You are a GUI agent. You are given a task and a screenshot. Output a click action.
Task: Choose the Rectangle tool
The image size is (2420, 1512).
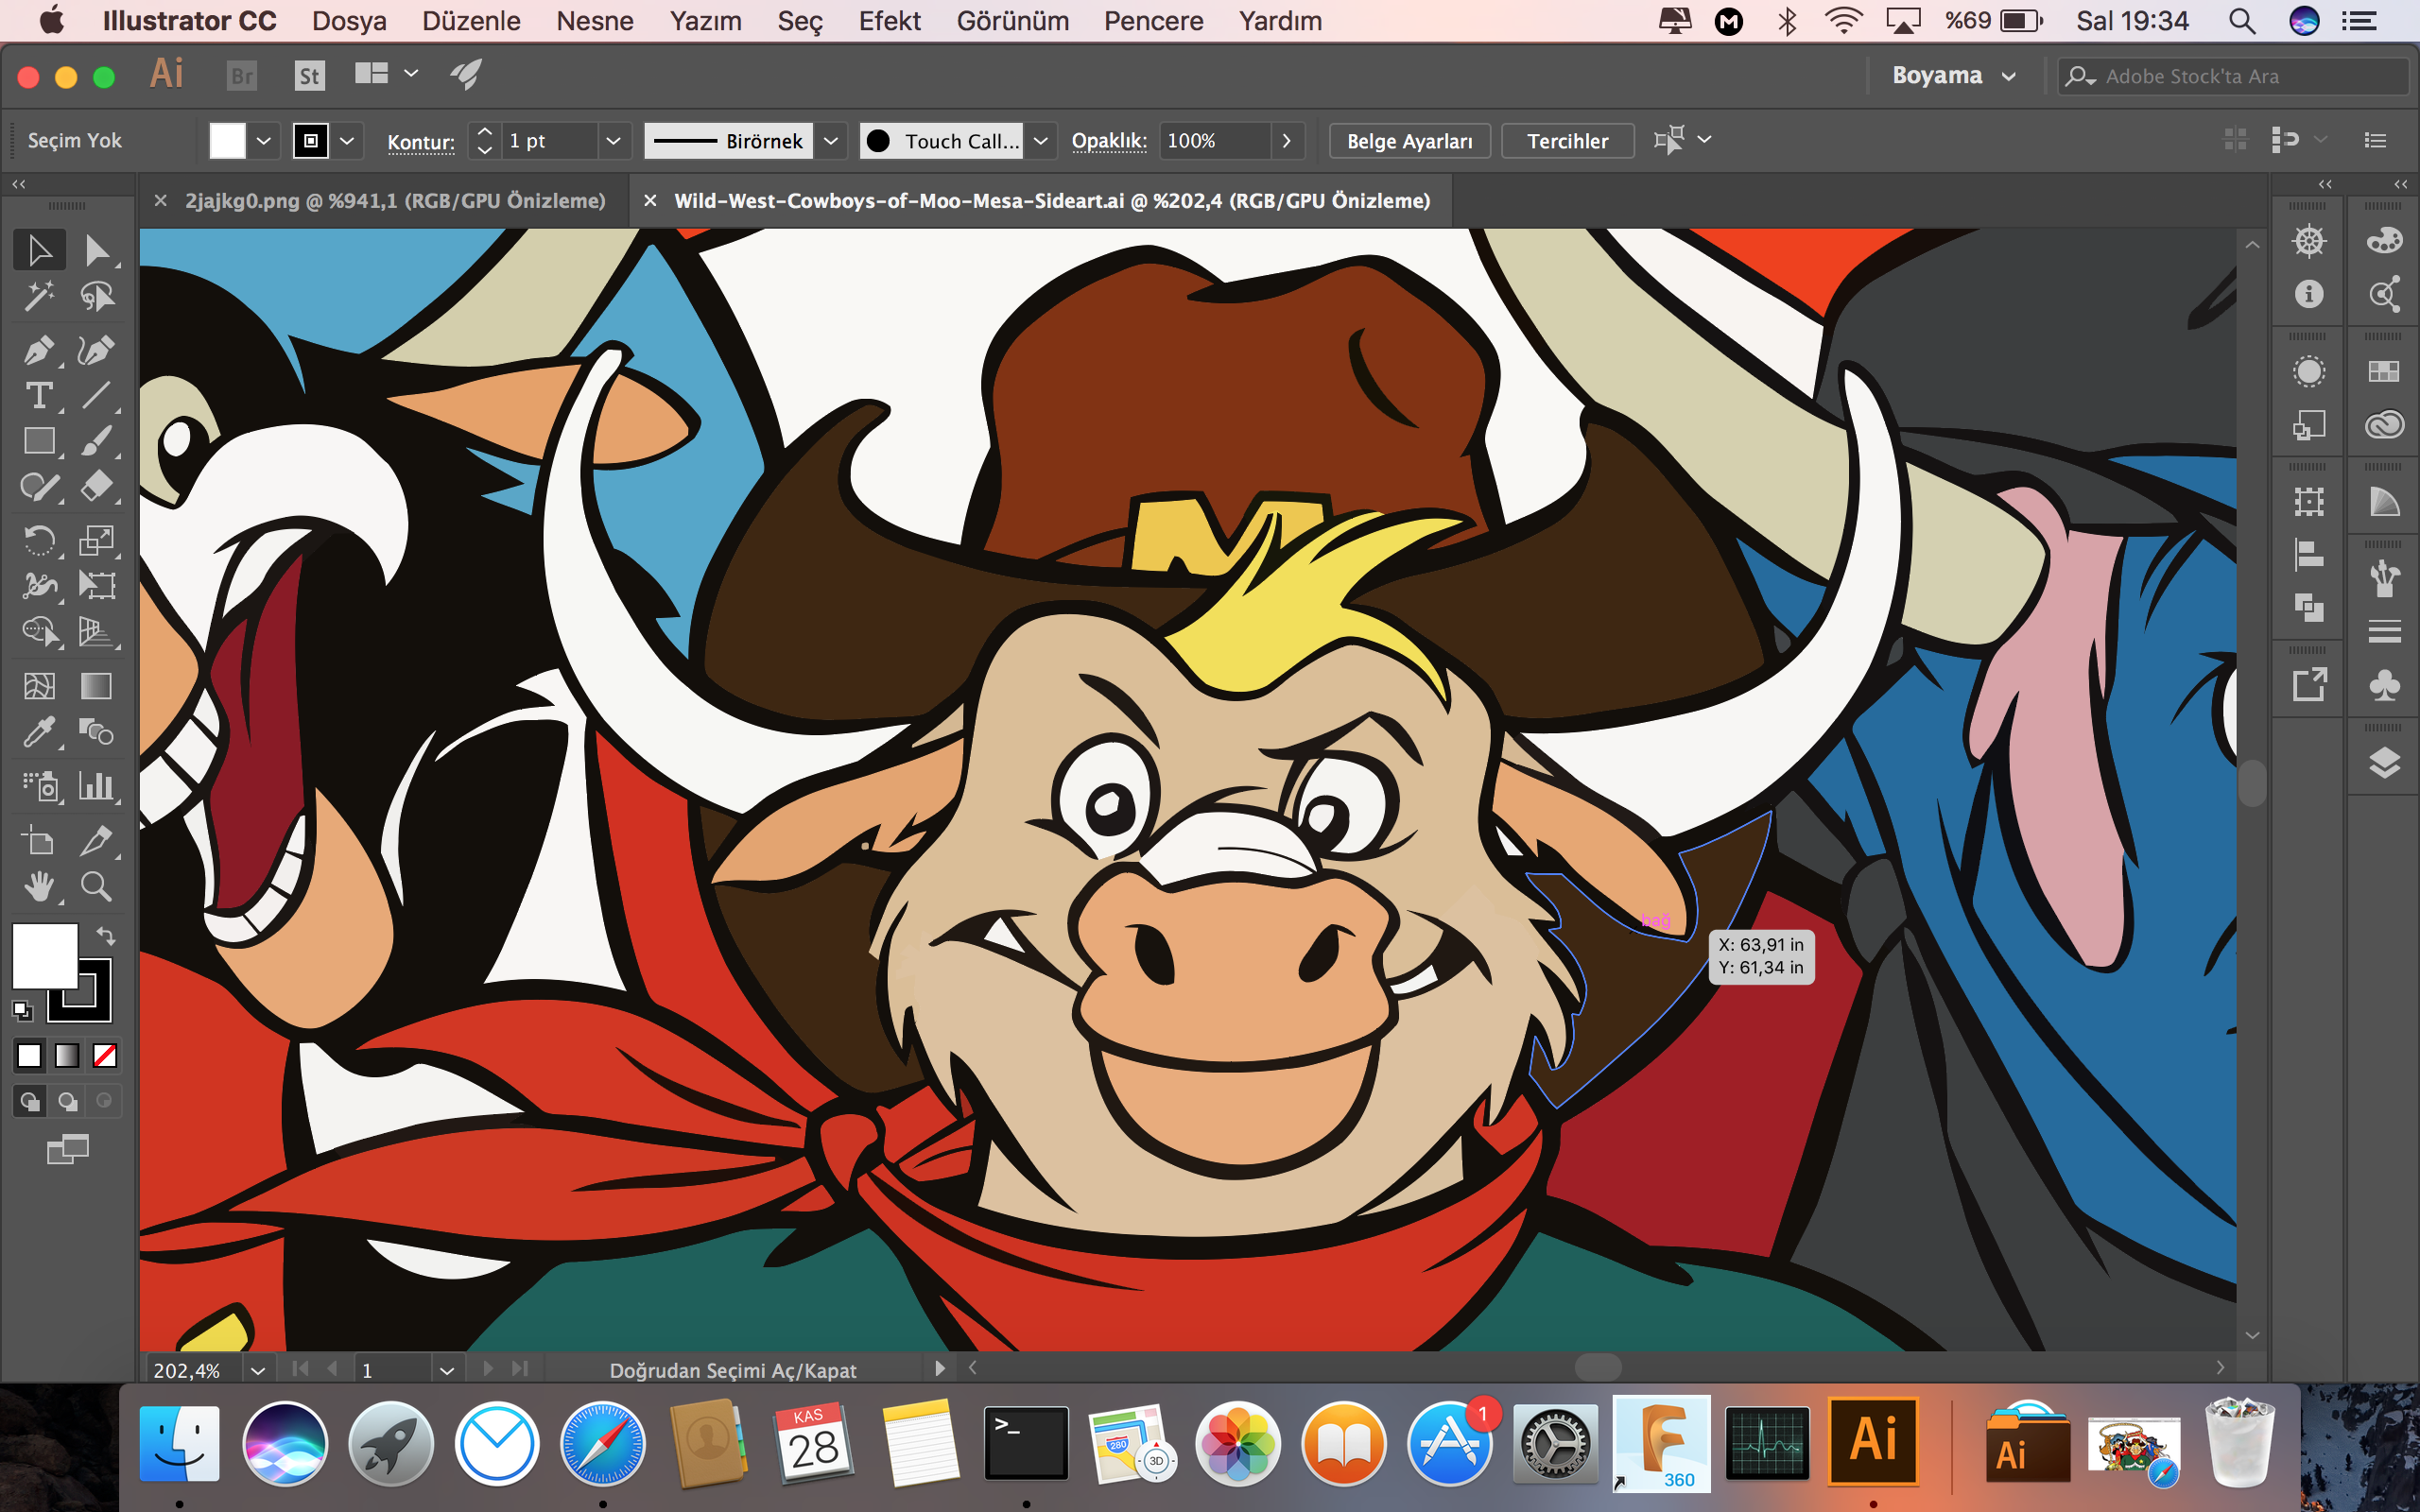[x=40, y=441]
